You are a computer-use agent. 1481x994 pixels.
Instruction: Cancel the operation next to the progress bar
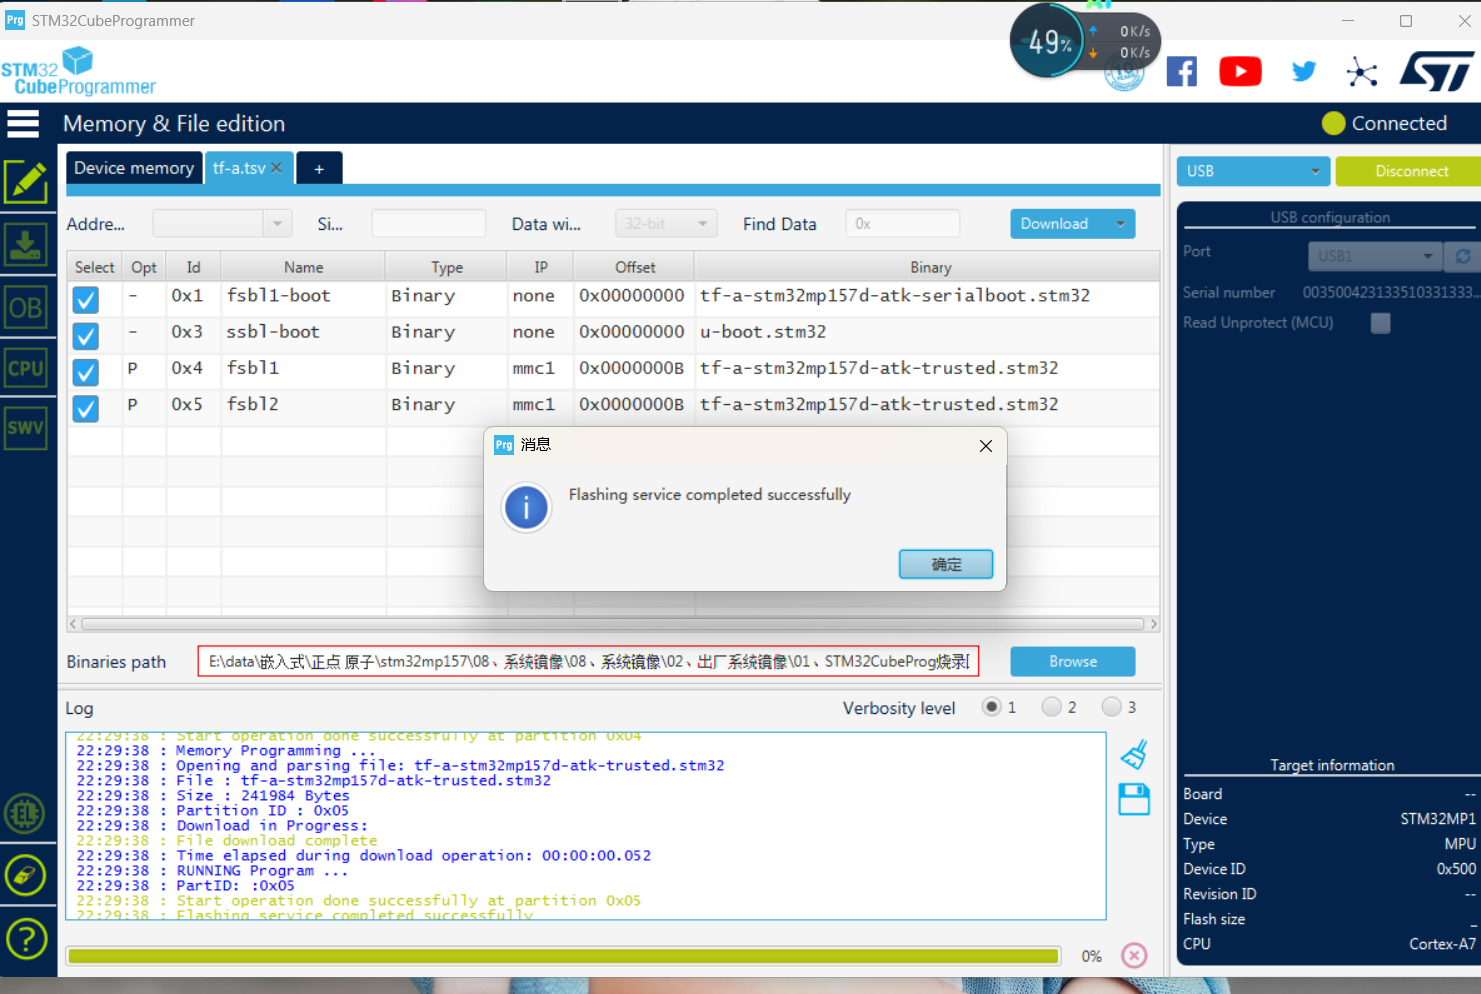coord(1134,956)
